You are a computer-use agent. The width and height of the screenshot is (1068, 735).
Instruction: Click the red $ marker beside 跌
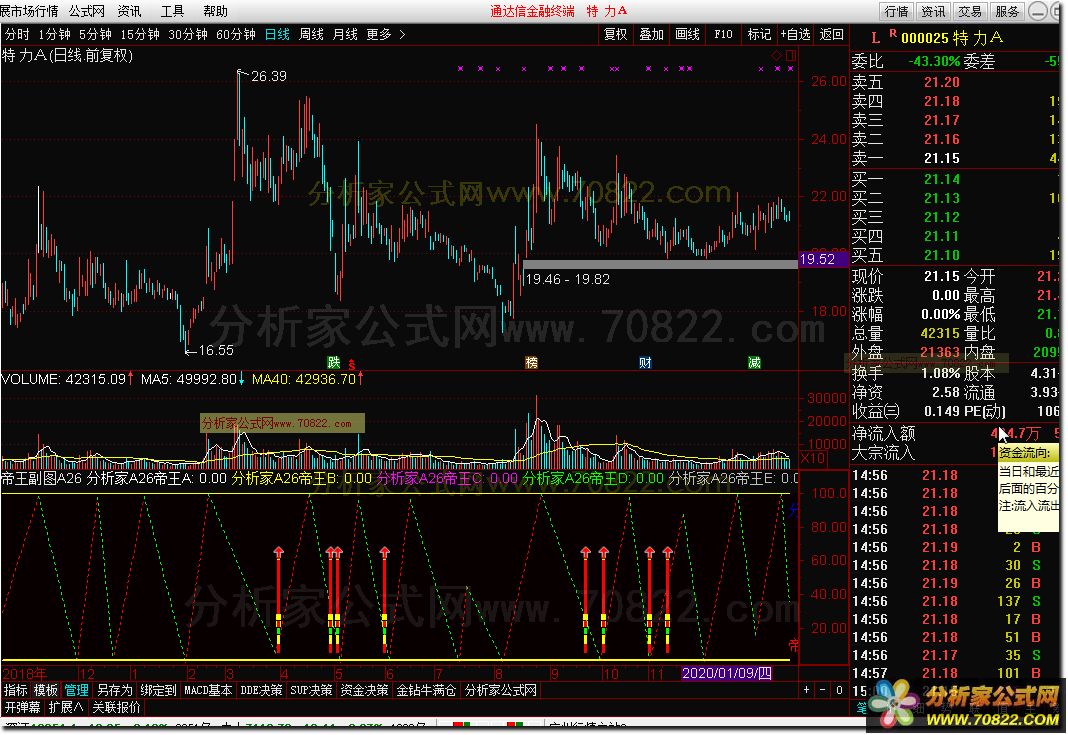(351, 364)
